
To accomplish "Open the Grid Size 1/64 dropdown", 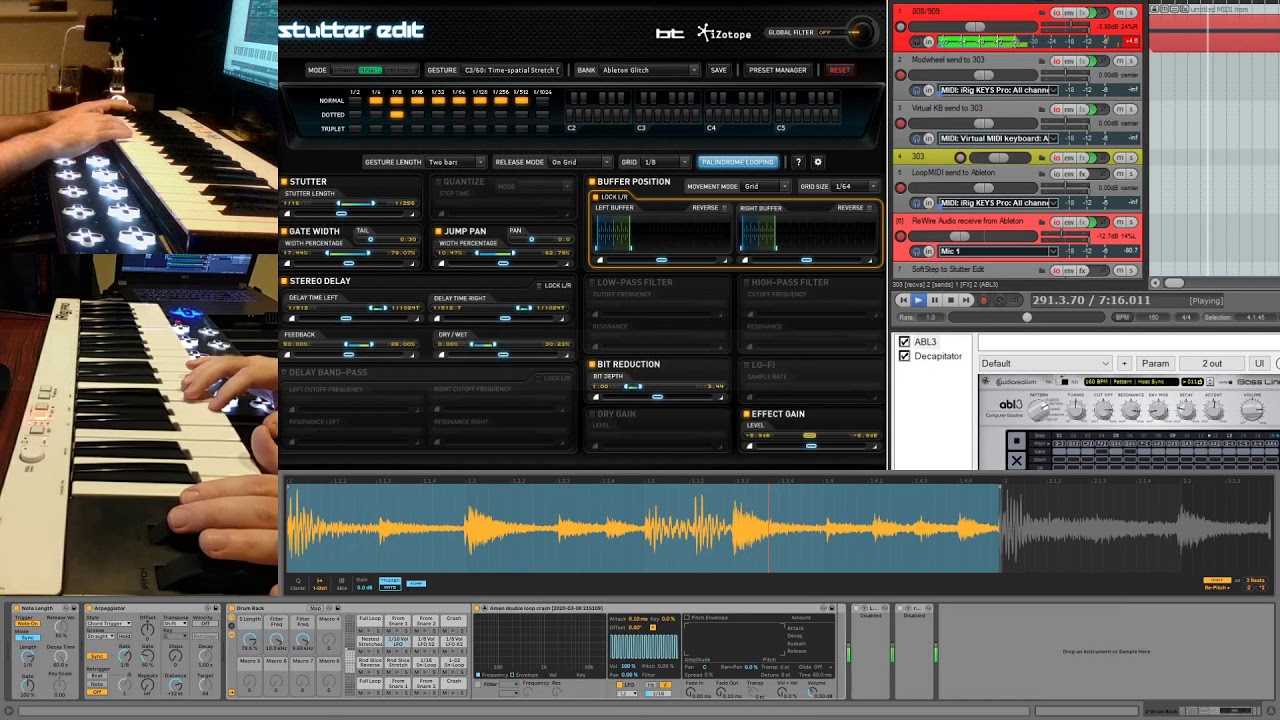I will pyautogui.click(x=856, y=186).
